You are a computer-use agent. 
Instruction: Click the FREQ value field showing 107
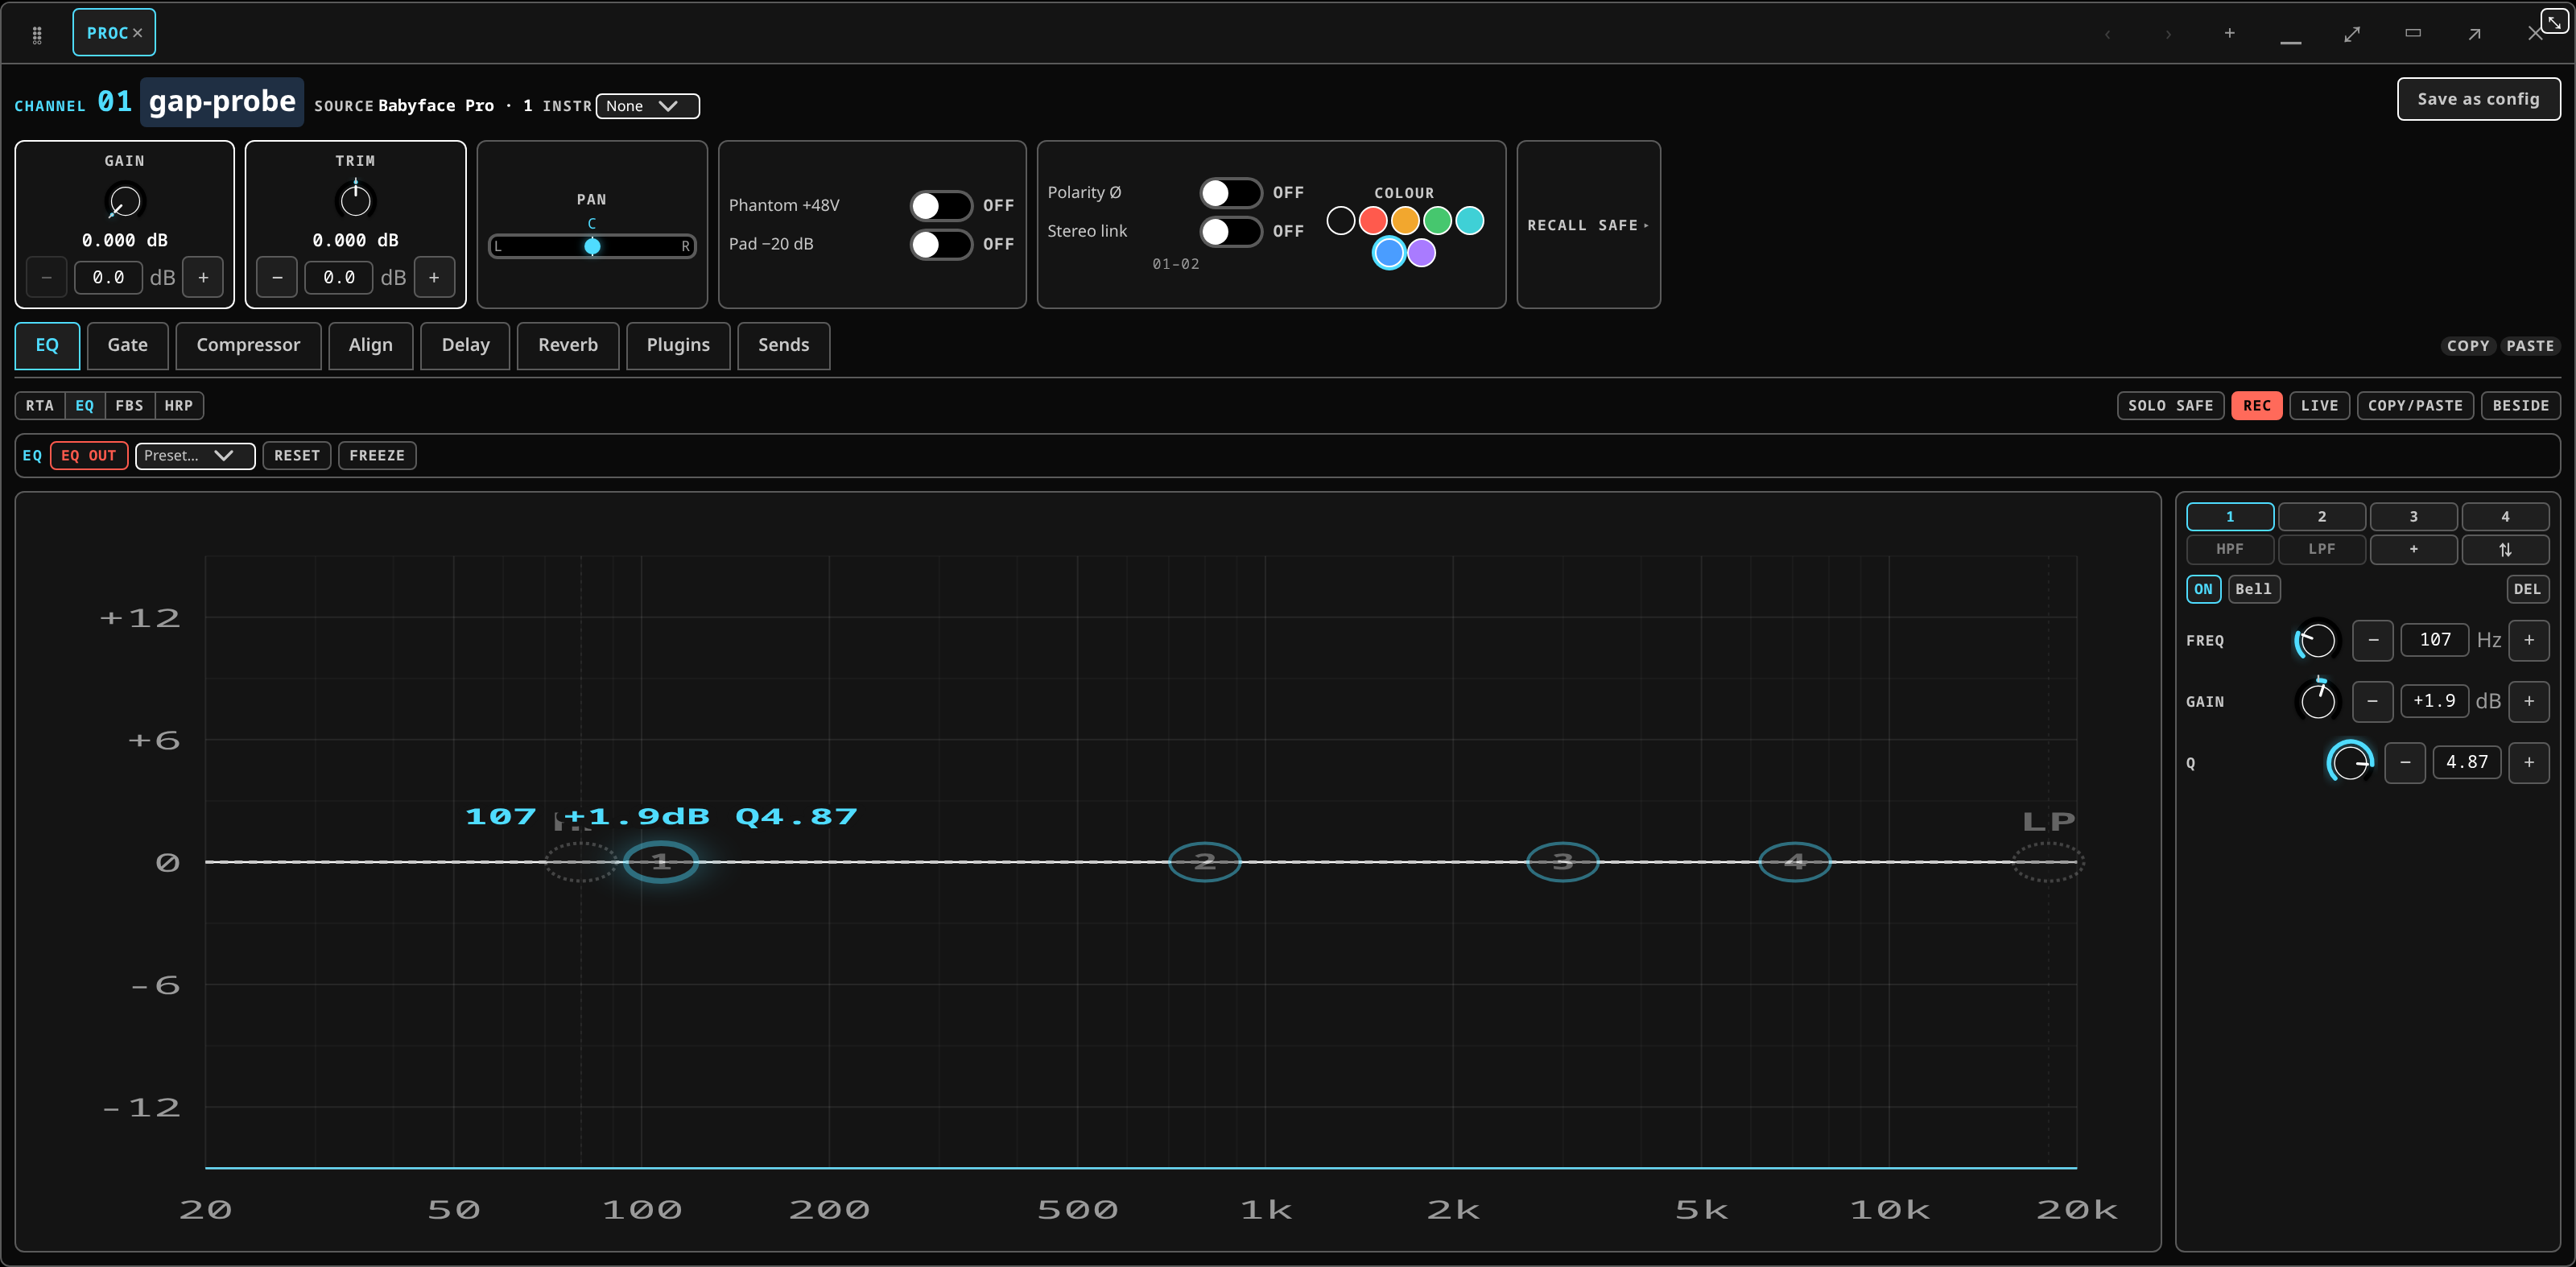tap(2434, 640)
